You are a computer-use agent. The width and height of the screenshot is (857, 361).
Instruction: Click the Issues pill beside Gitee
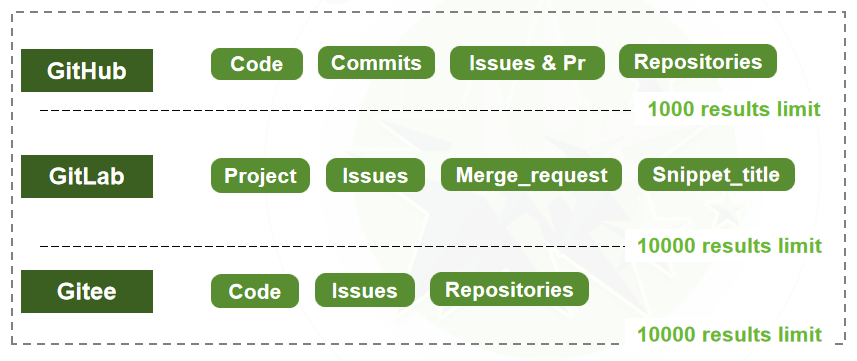365,290
